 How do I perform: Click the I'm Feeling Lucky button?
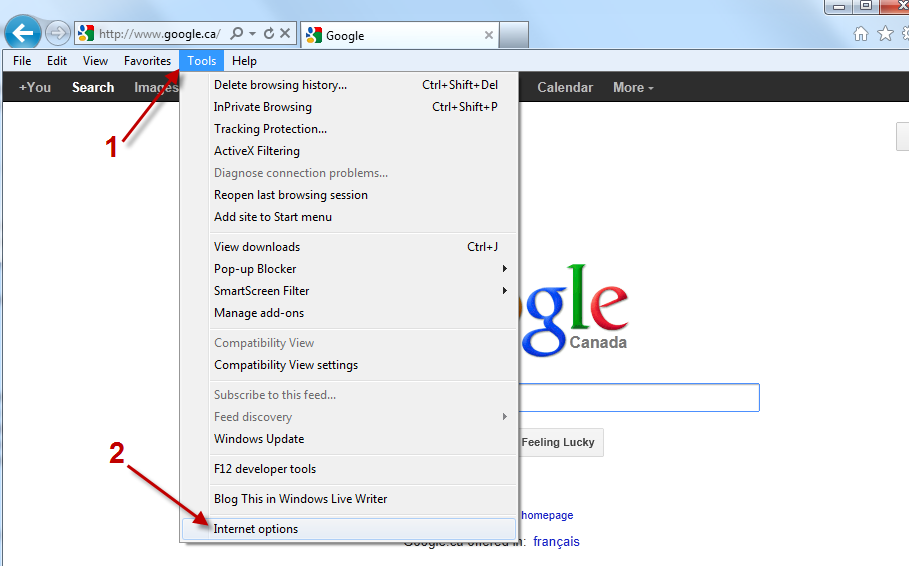pos(561,442)
